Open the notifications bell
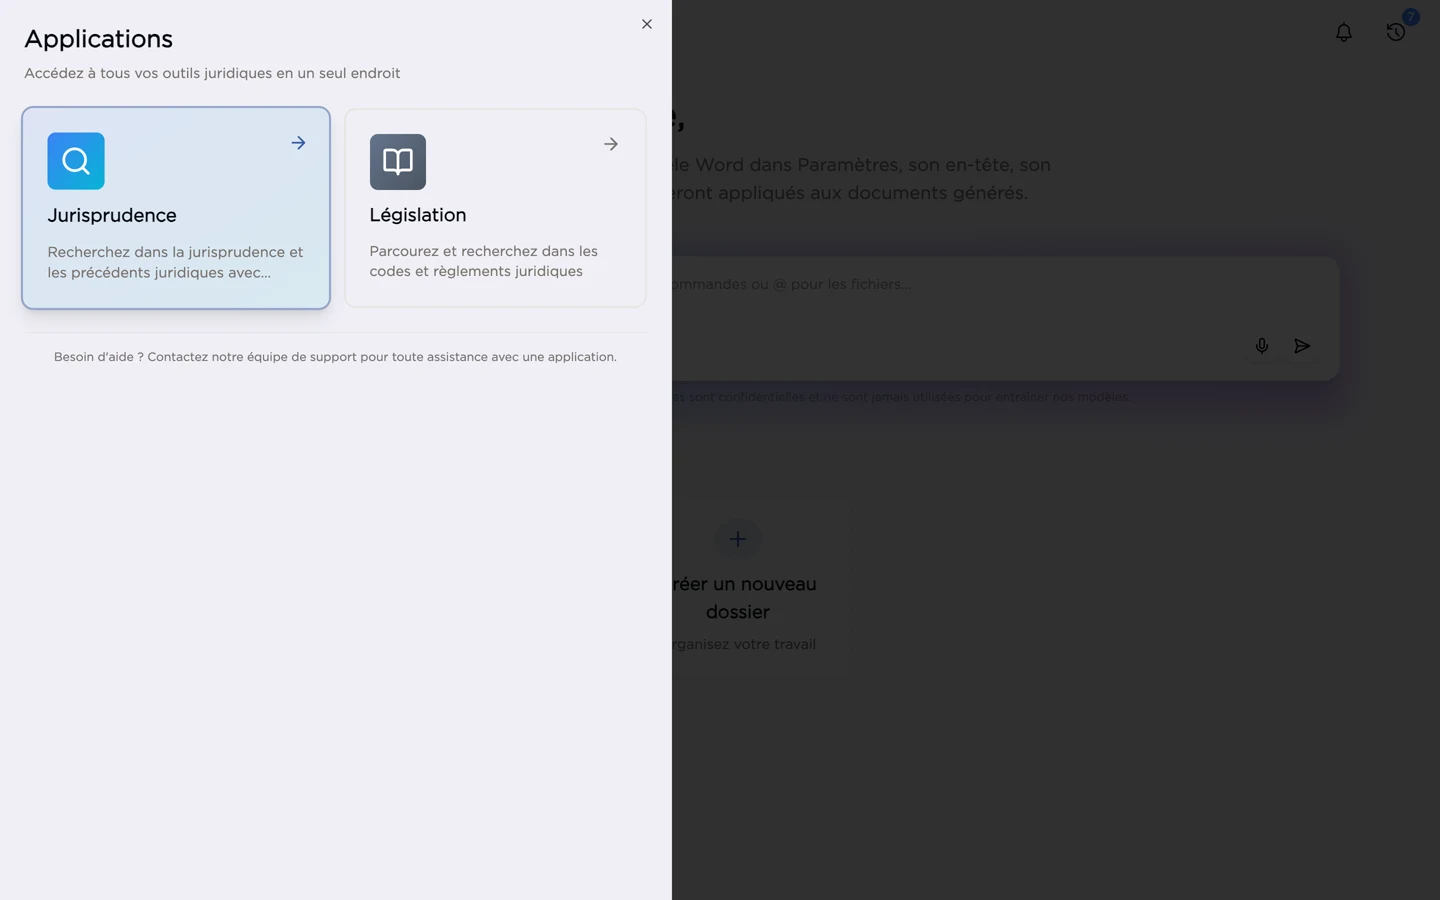The width and height of the screenshot is (1440, 900). [x=1344, y=32]
